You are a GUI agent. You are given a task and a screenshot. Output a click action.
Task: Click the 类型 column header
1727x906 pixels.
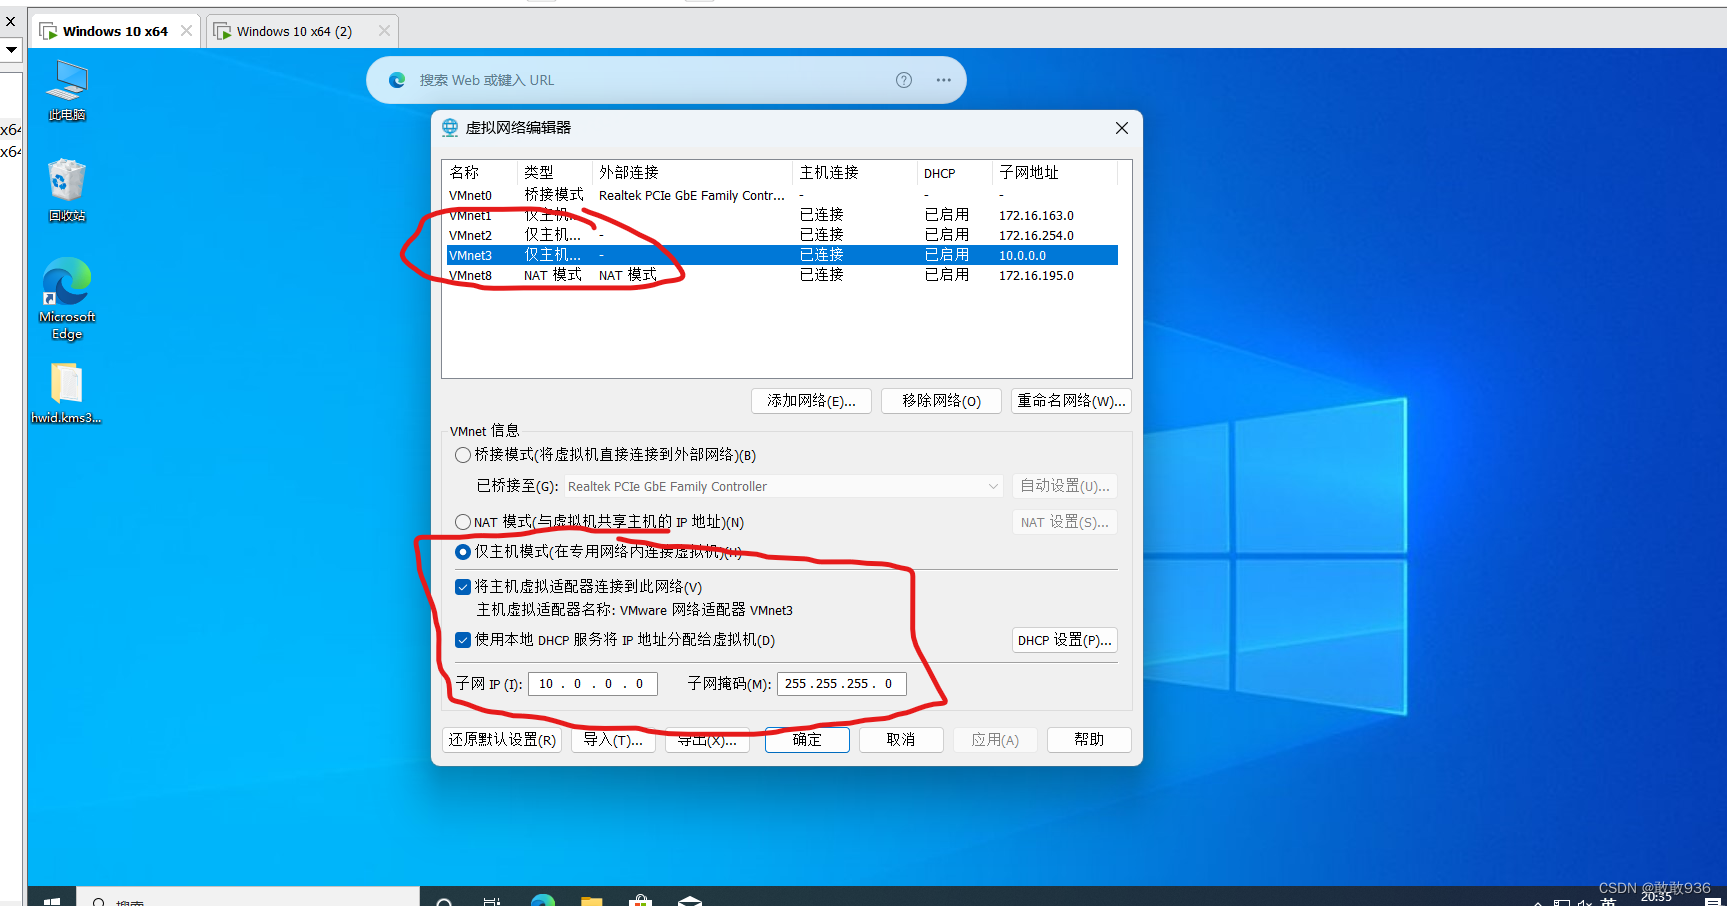point(555,173)
